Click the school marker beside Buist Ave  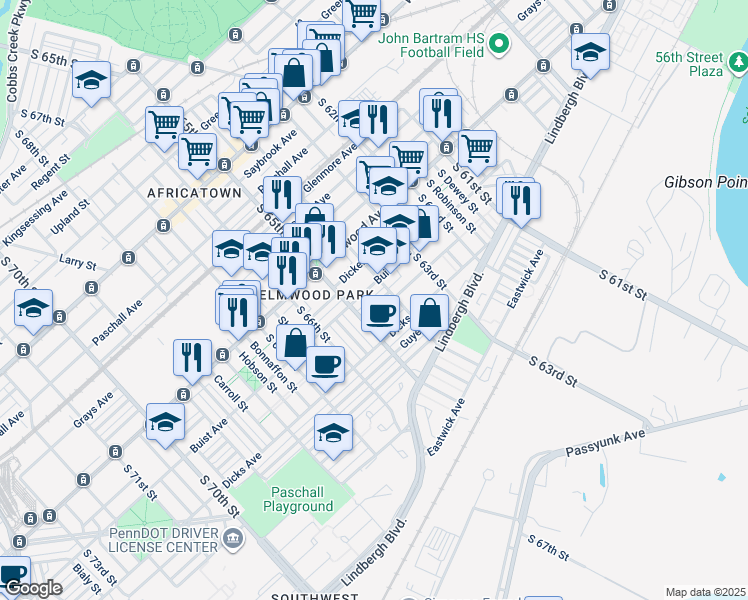click(x=166, y=424)
